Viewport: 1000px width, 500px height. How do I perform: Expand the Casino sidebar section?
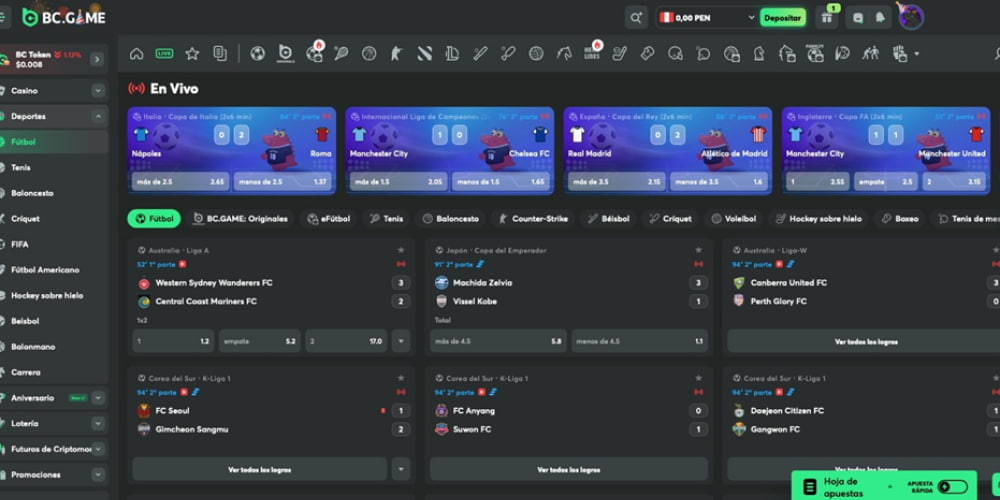click(x=97, y=91)
